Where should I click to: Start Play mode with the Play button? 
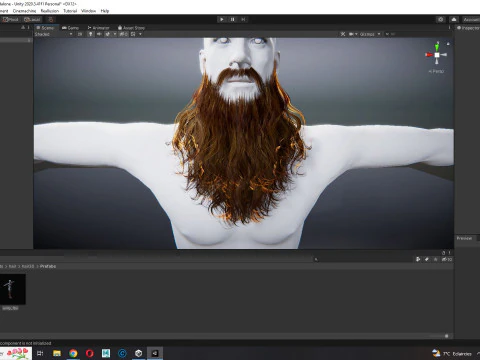click(x=222, y=19)
